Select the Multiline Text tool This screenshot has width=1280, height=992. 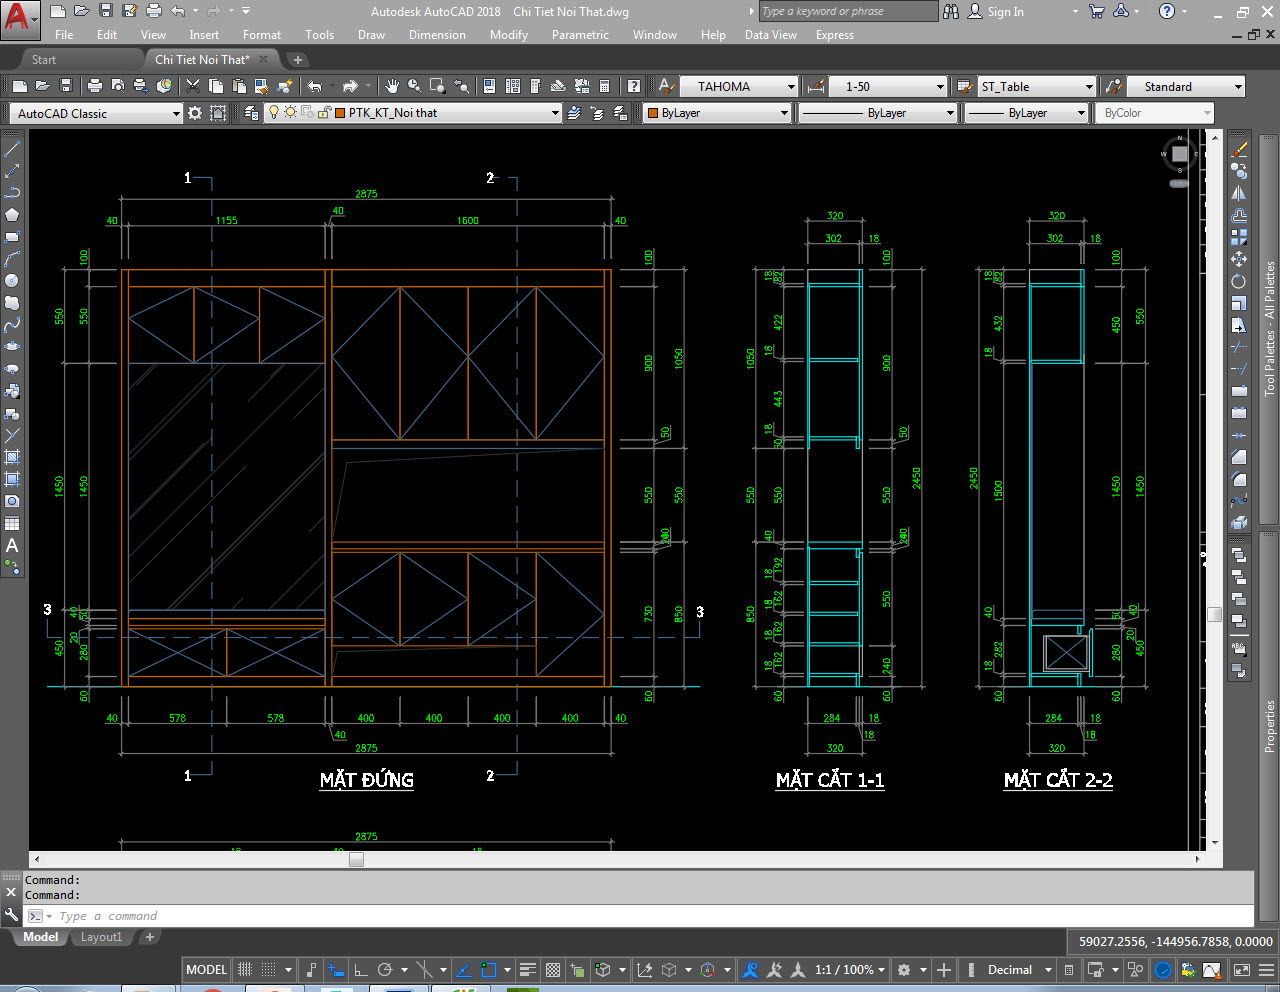[12, 546]
